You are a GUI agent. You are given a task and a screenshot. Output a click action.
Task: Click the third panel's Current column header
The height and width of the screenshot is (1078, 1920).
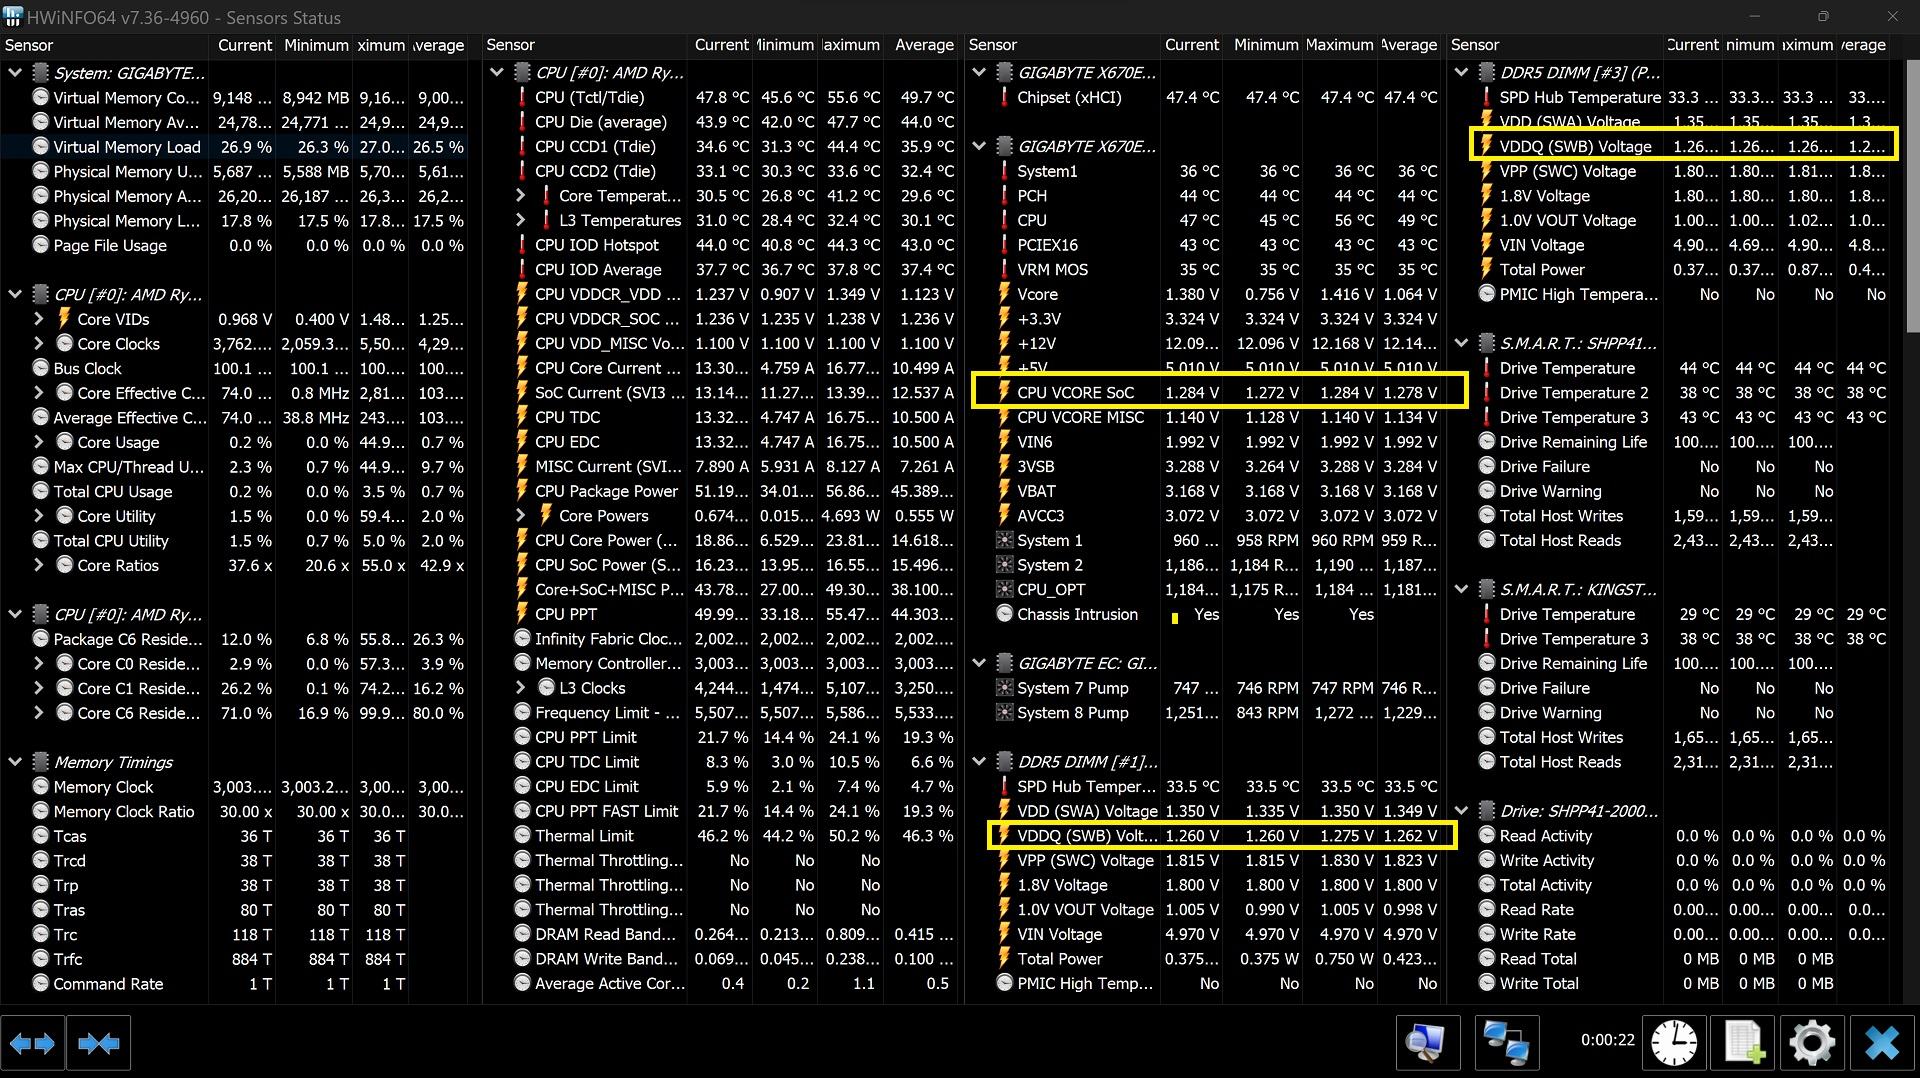(x=1192, y=45)
